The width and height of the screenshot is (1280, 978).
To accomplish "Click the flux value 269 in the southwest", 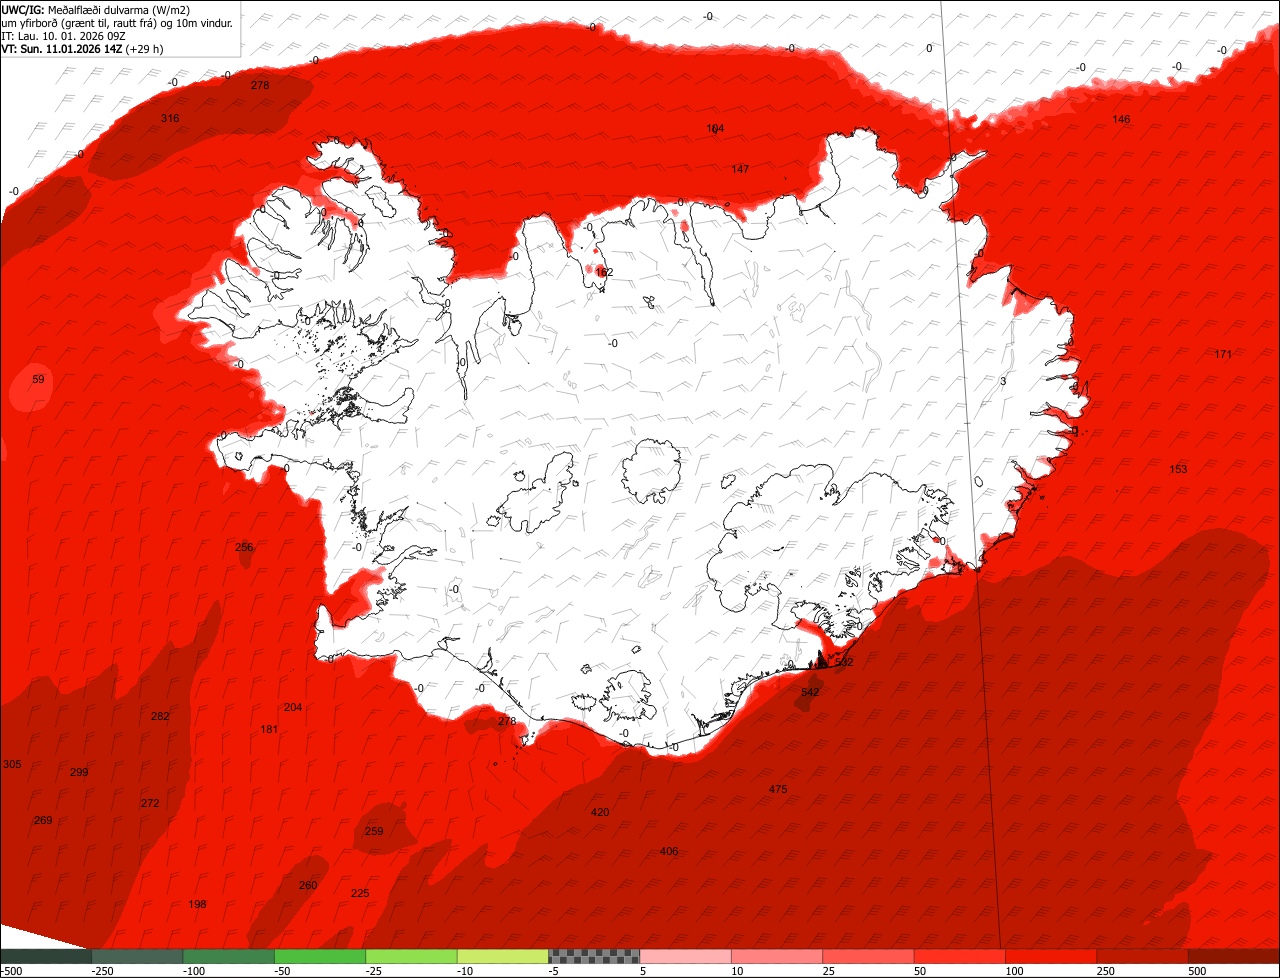I will [43, 820].
